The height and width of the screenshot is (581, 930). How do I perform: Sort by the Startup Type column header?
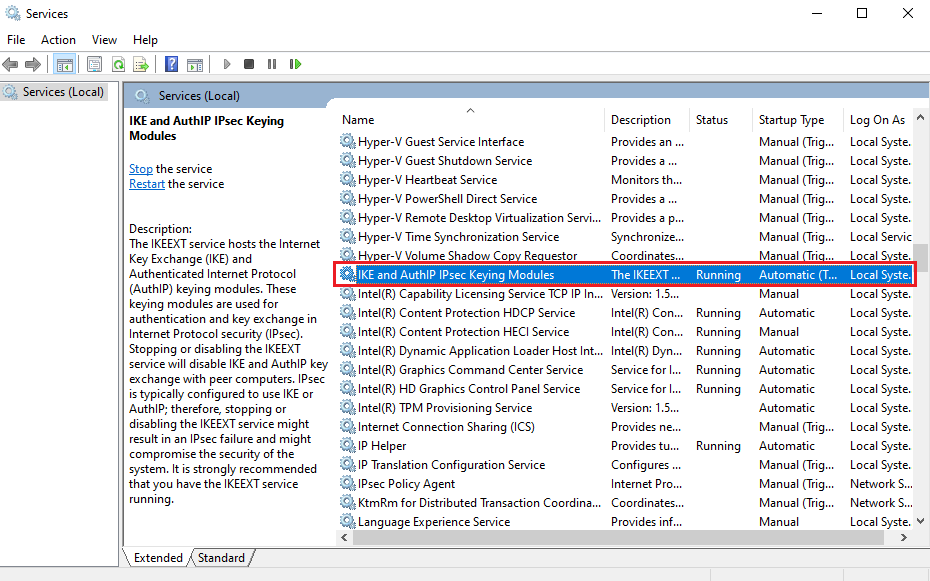tap(791, 120)
